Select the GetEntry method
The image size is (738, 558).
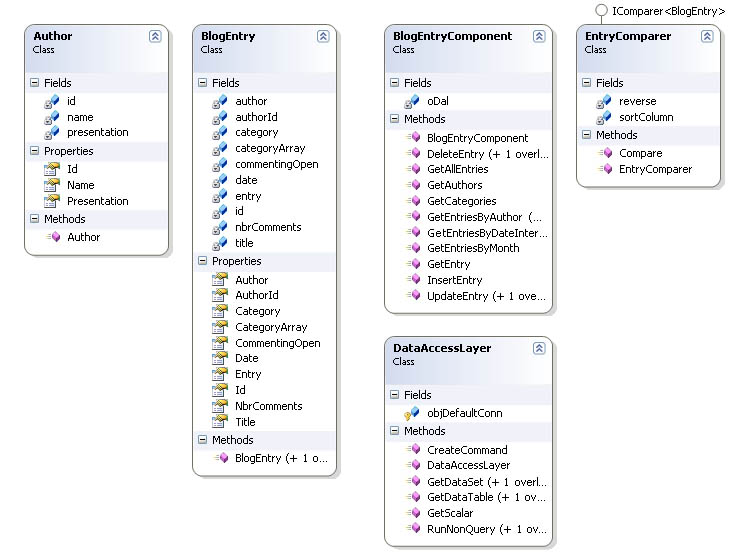449,264
